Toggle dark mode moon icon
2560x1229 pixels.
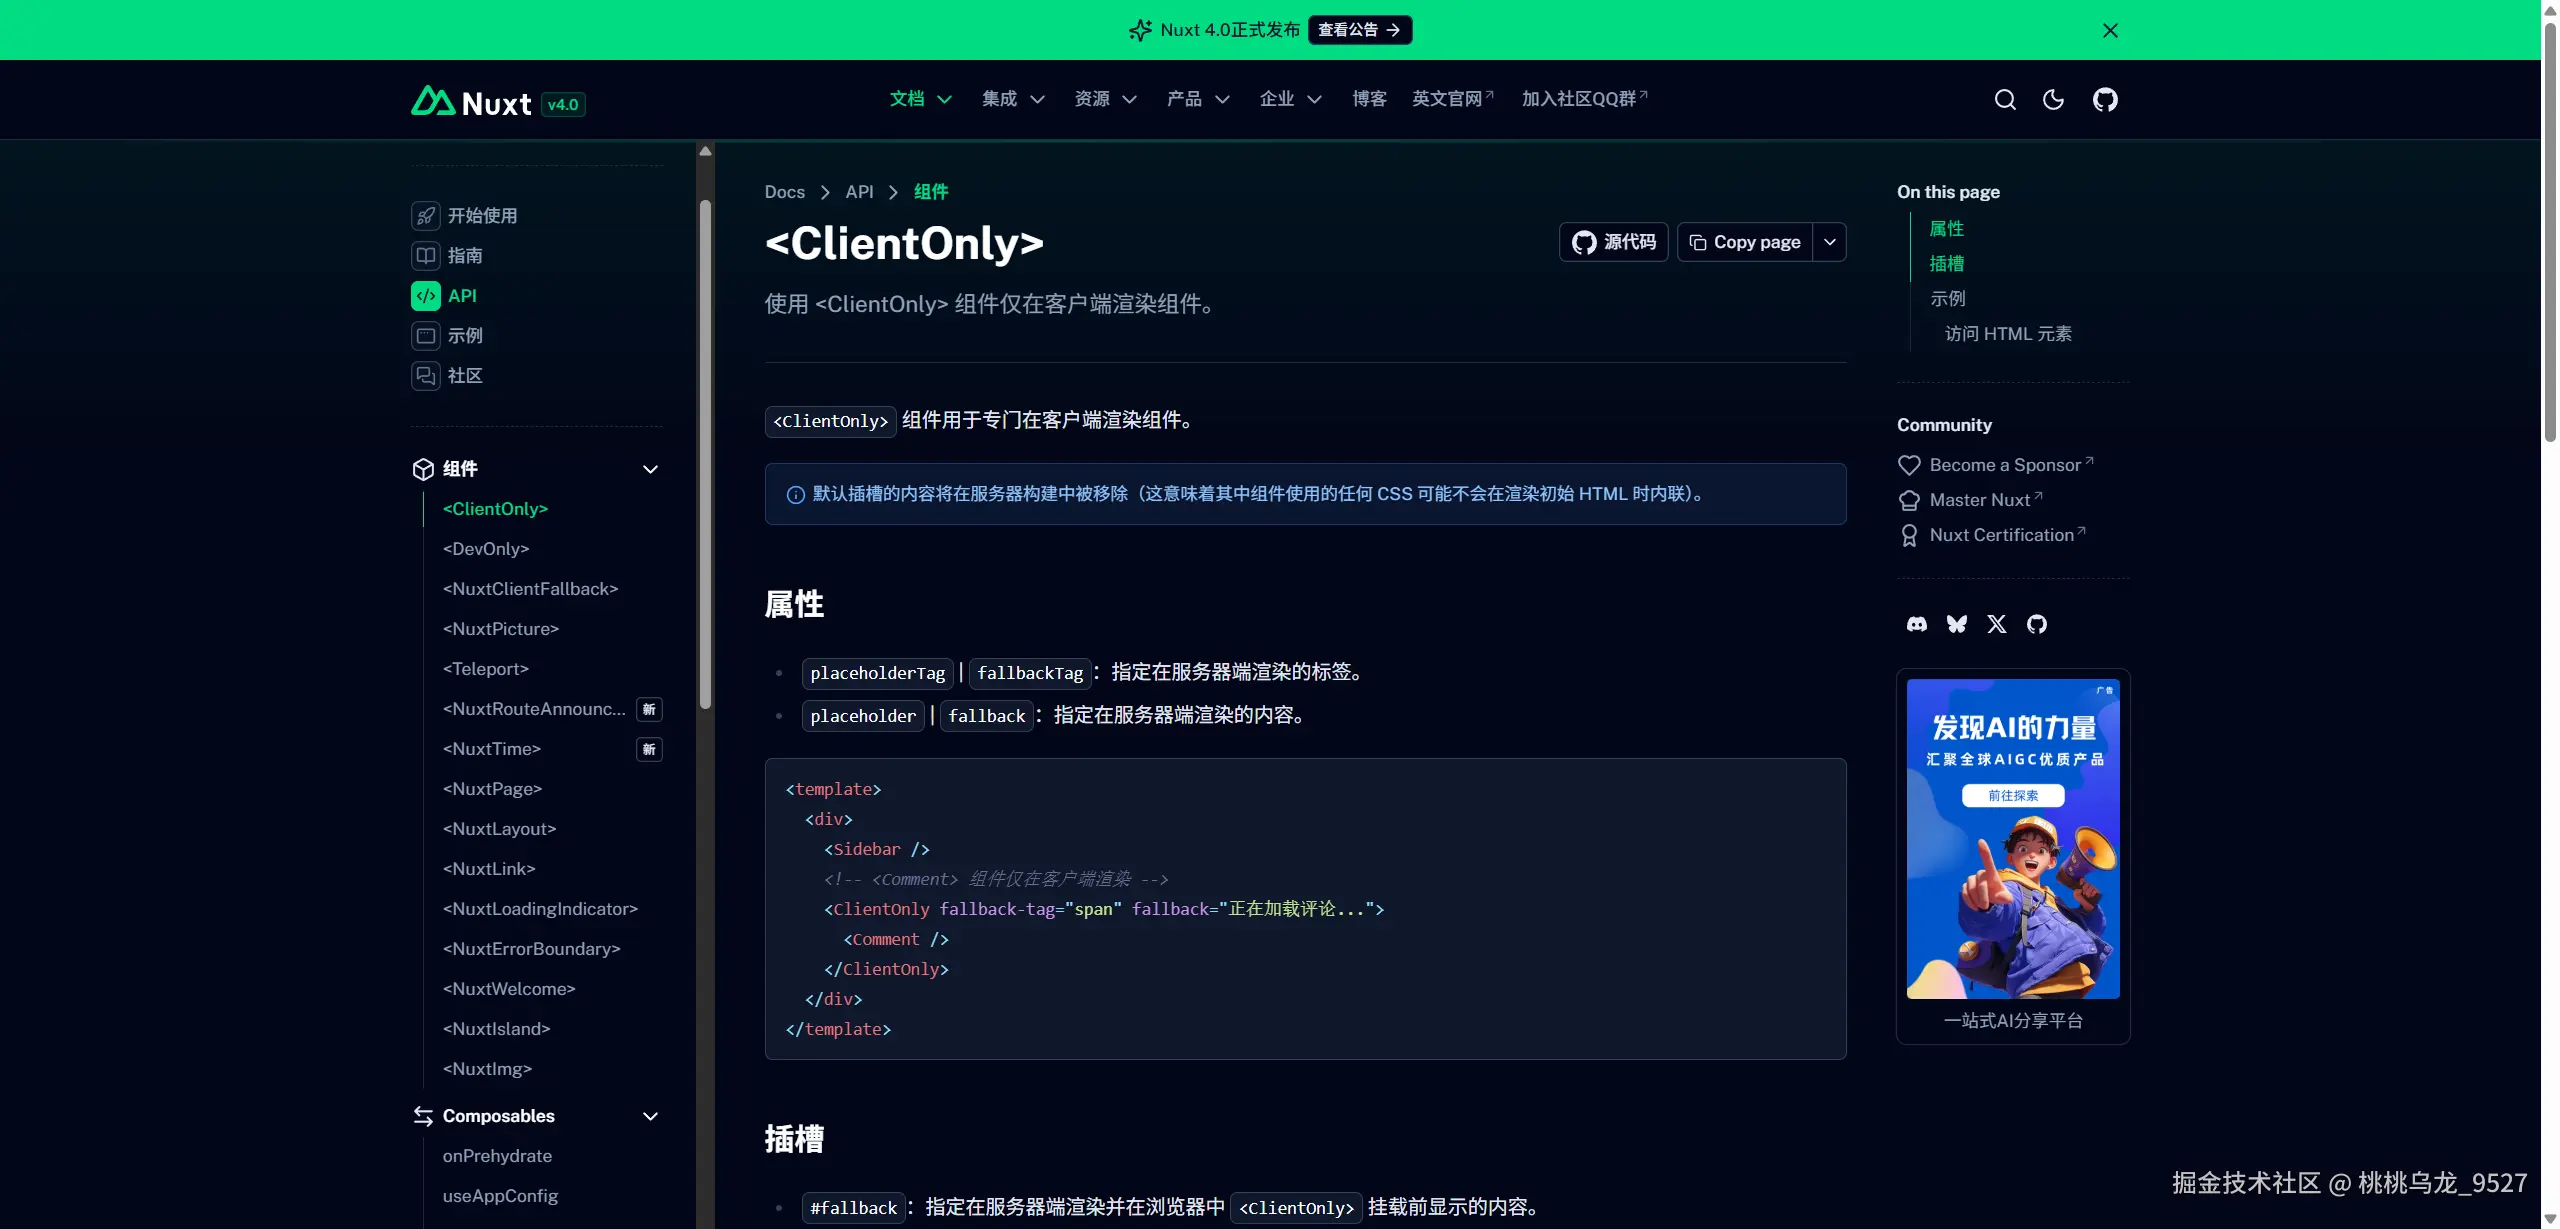point(2053,100)
